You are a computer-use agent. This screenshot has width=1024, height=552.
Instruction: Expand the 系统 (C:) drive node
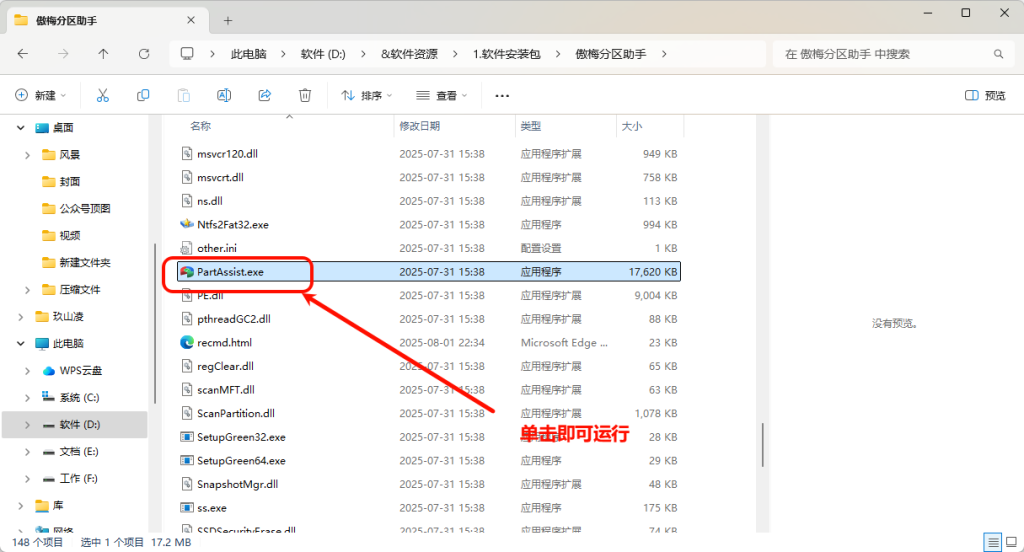(x=27, y=398)
